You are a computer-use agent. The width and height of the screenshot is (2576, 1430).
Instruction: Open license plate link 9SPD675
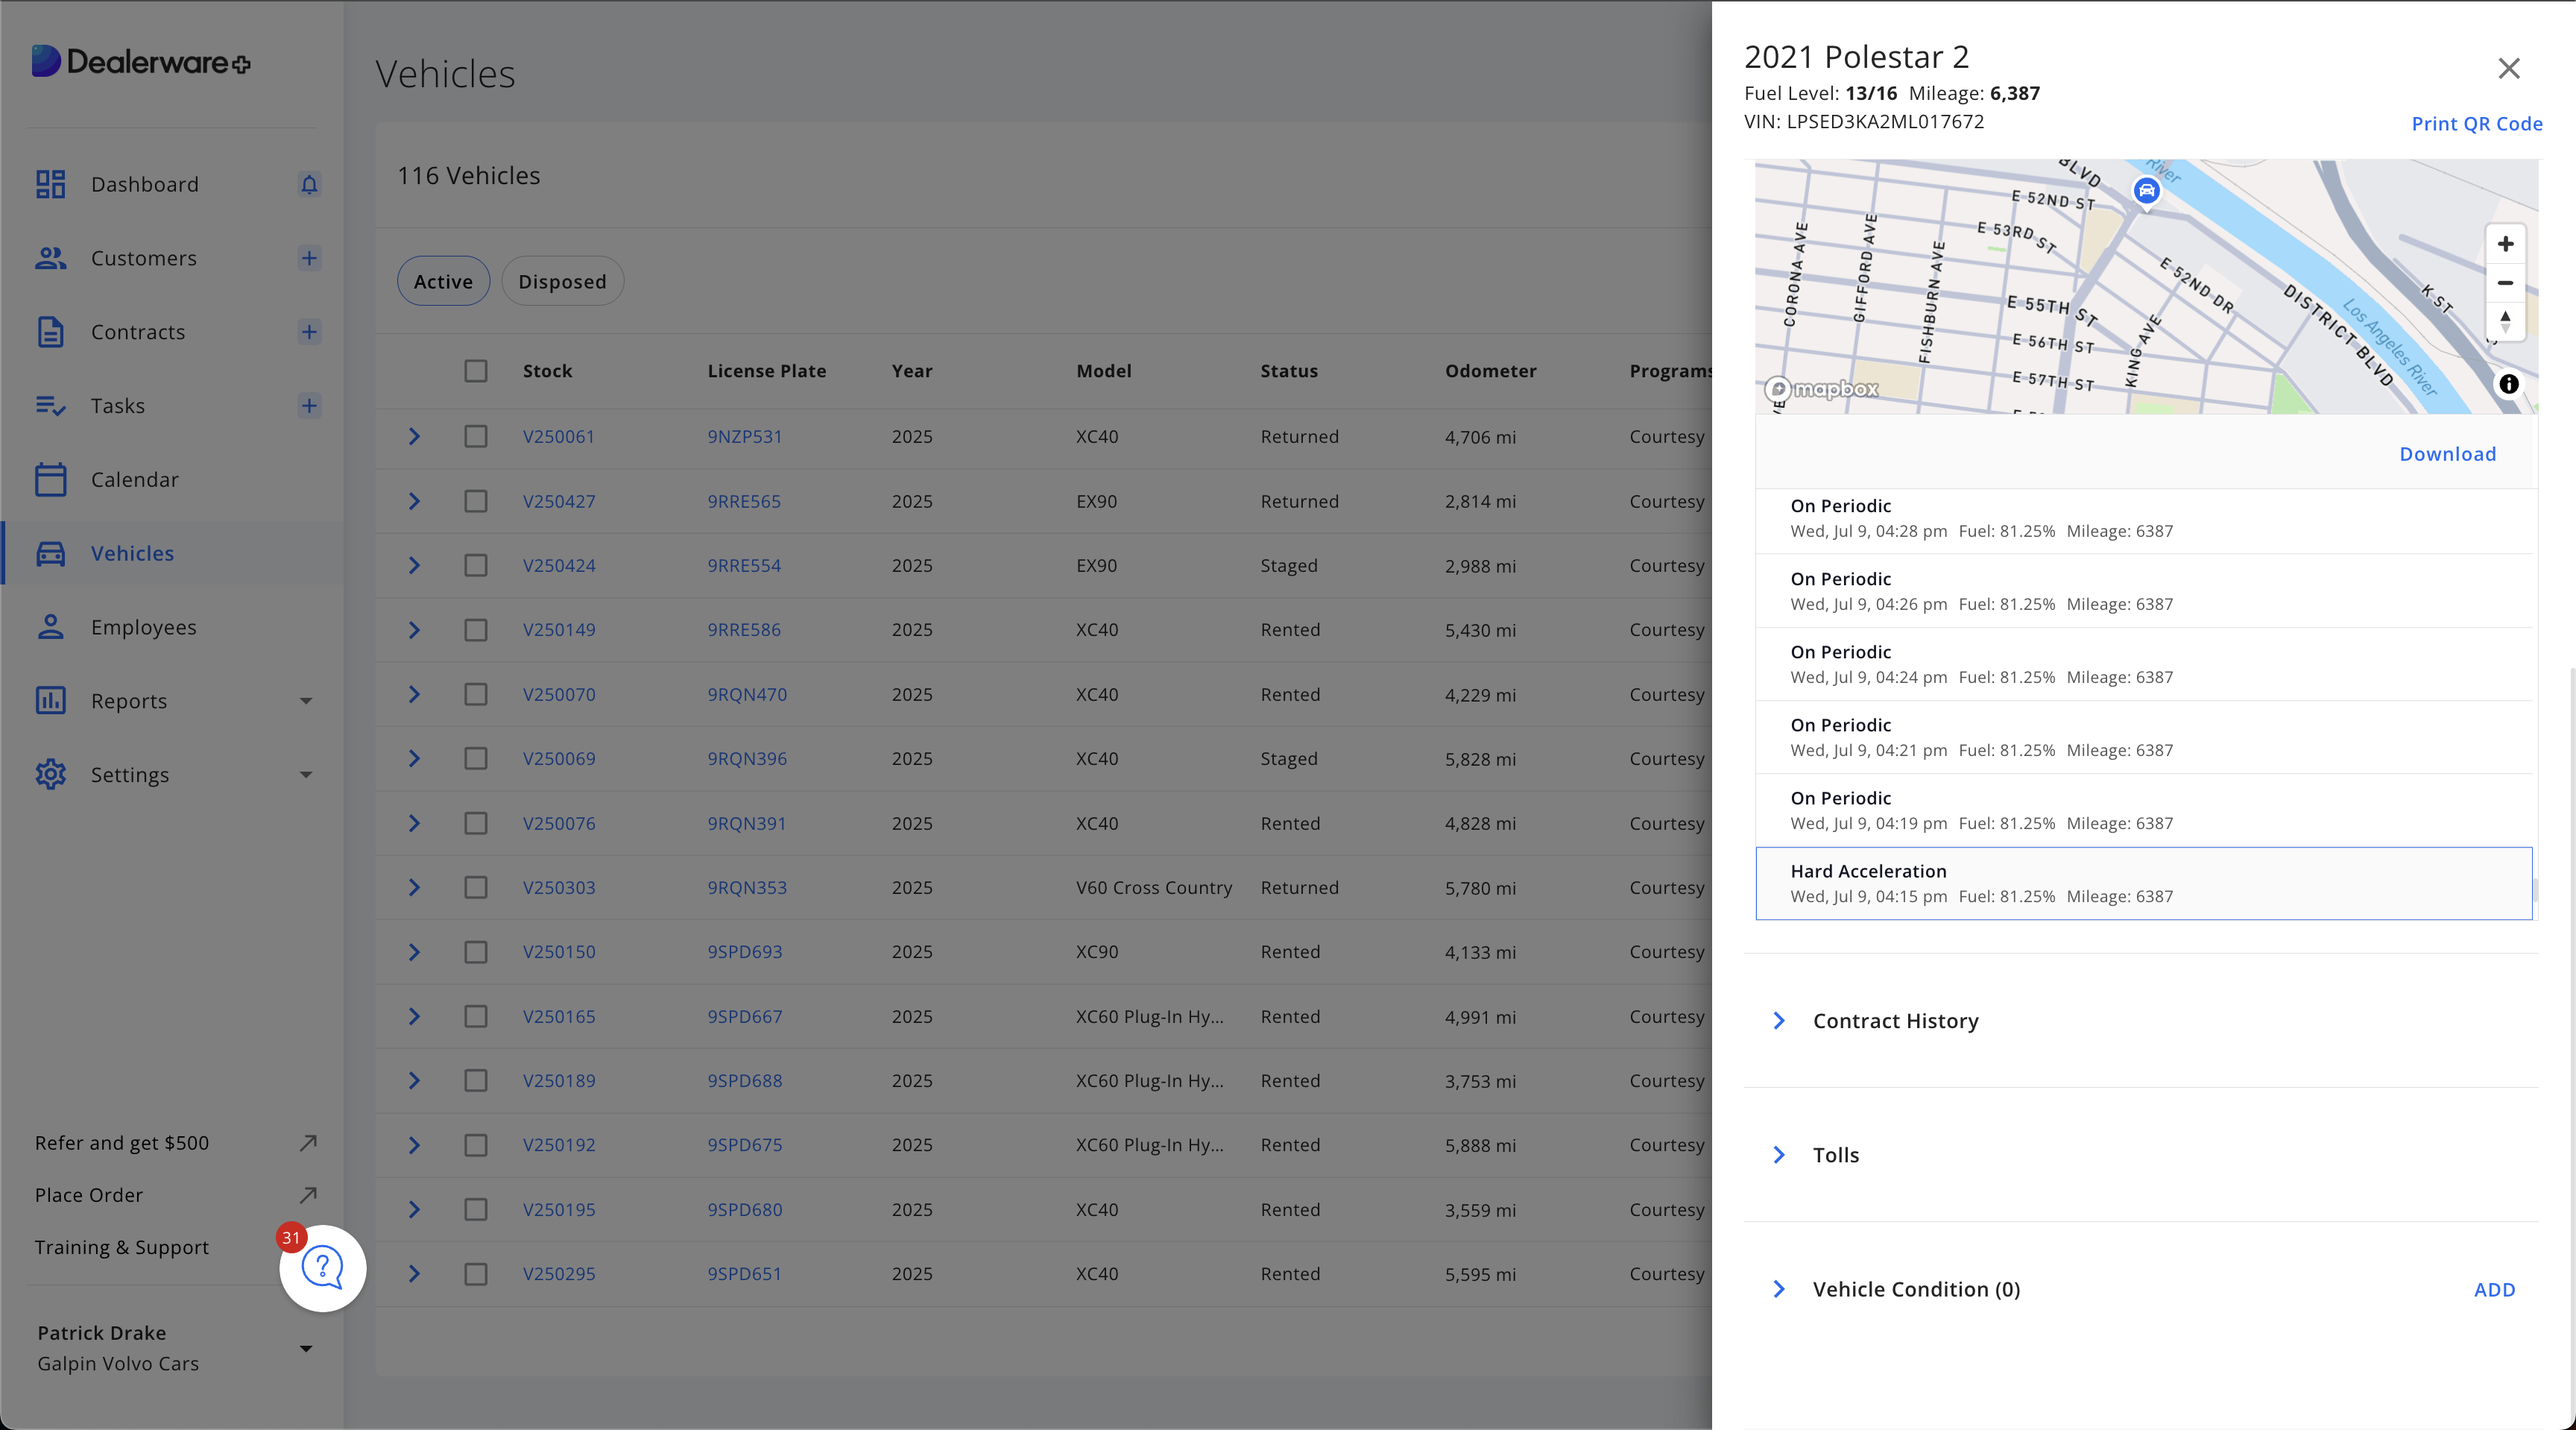[745, 1145]
